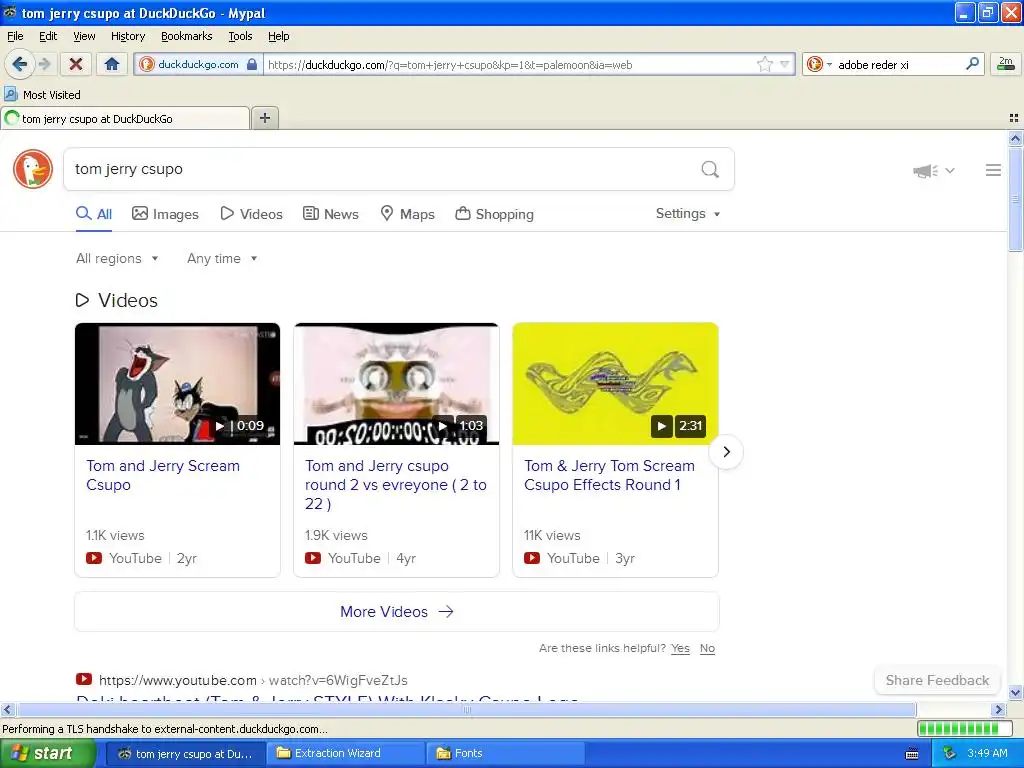The image size is (1024, 768).
Task: Open the Any time filter
Action: [222, 259]
